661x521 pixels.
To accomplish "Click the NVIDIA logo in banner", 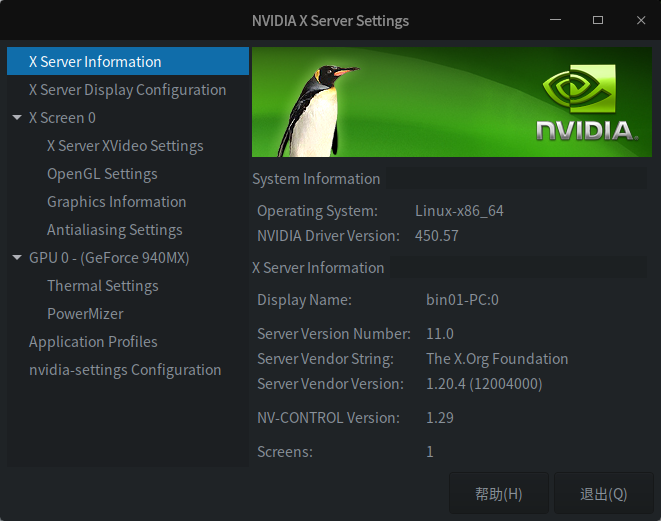I will [x=587, y=102].
